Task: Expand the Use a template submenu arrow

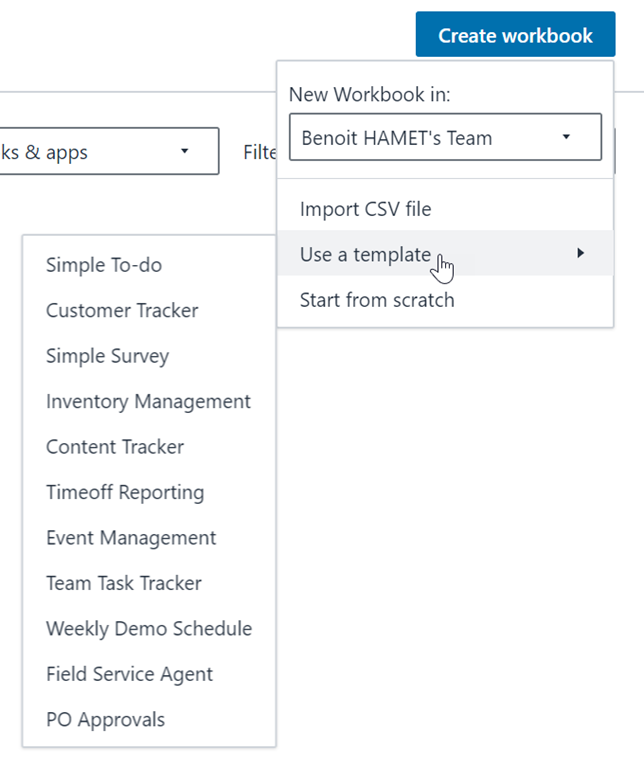Action: coord(580,254)
